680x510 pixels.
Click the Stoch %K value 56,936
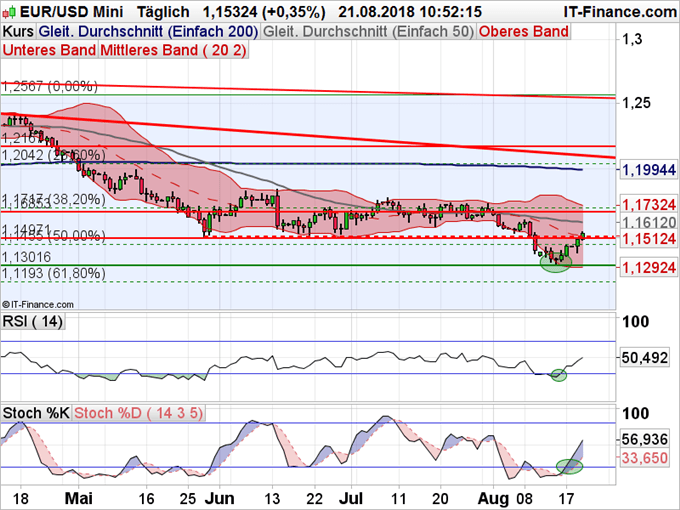(644, 440)
